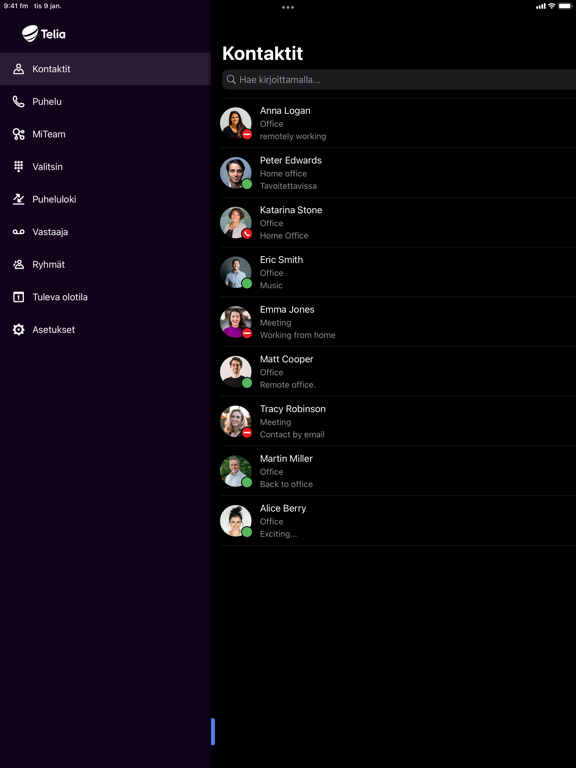The image size is (576, 768).
Task: Open the MiTeam icon in sidebar
Action: point(18,134)
